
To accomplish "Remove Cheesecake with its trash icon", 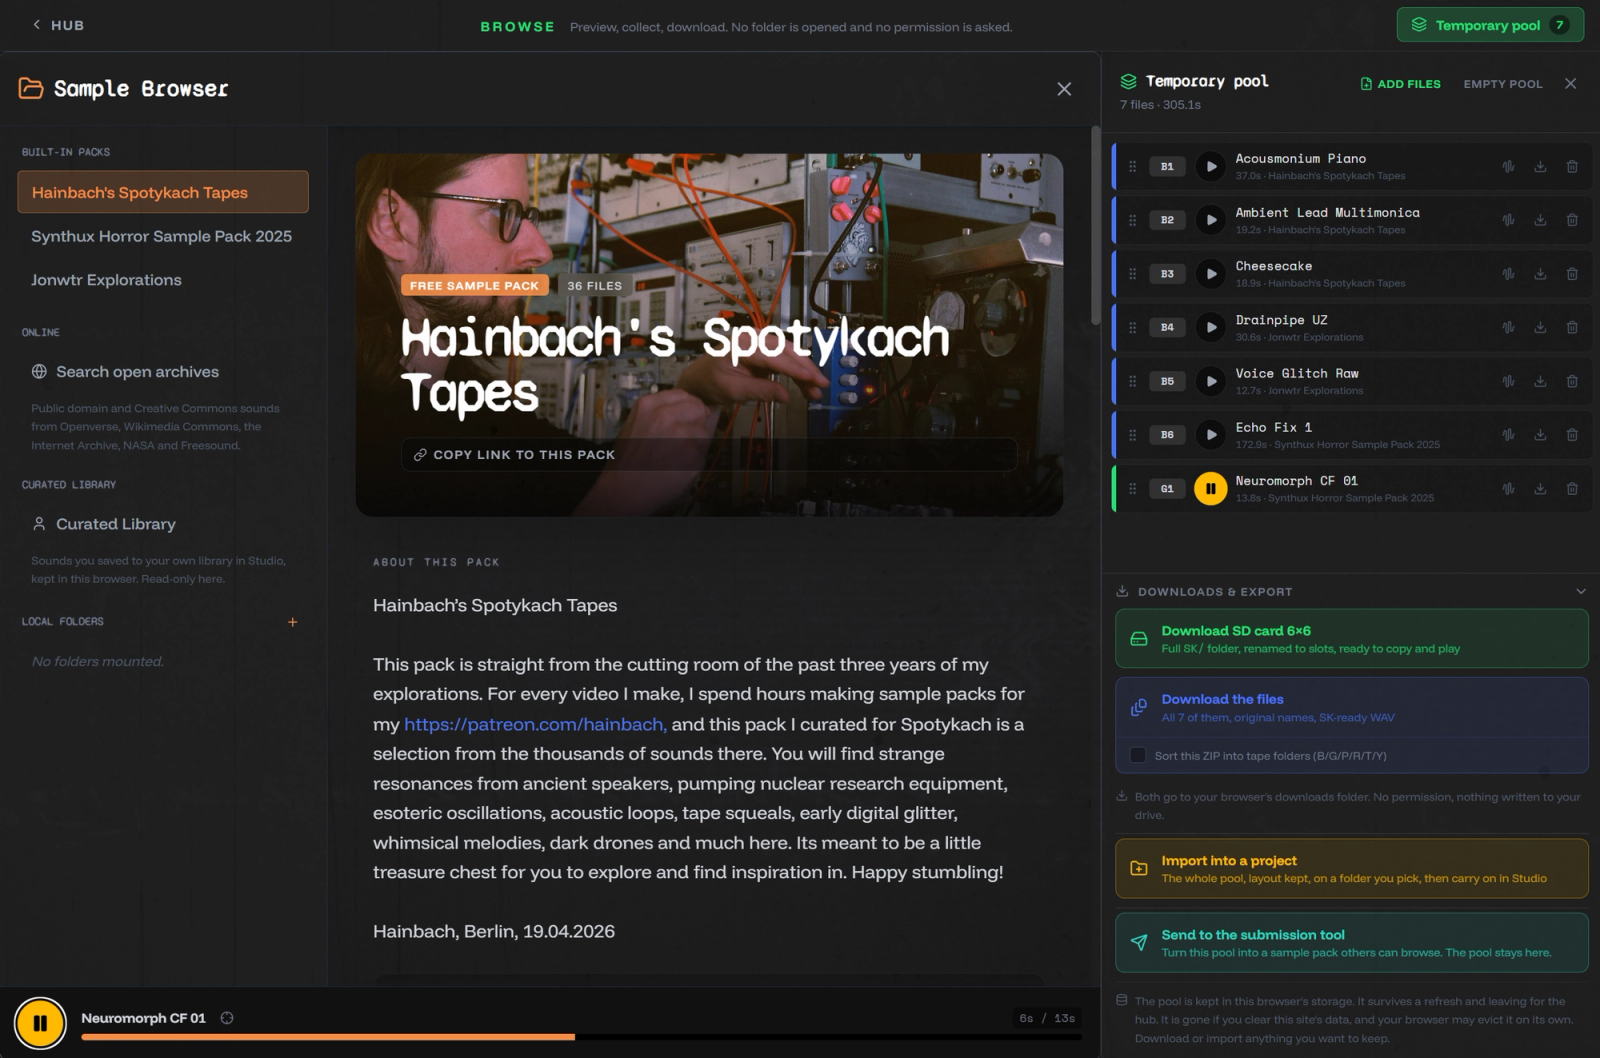I will (1572, 274).
